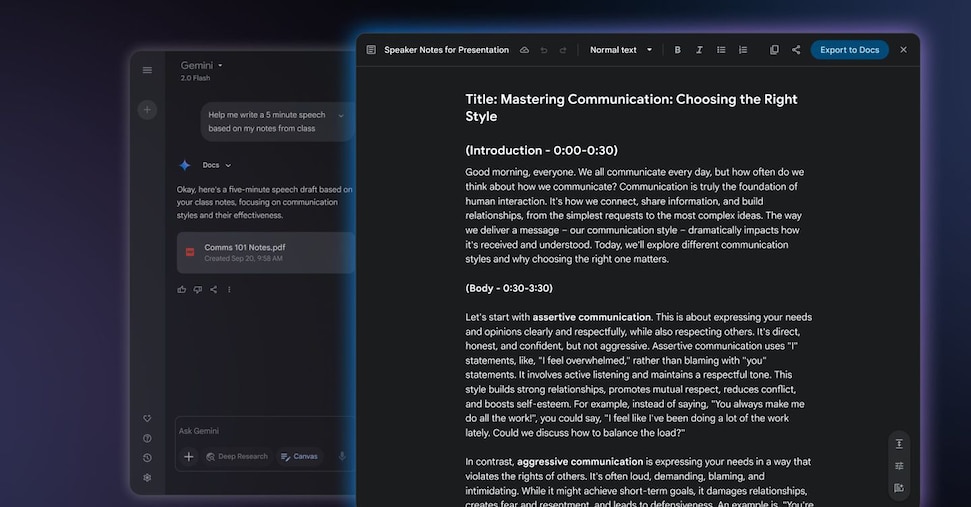Toggle the Deep Research chip
The width and height of the screenshot is (971, 507).
pos(237,457)
